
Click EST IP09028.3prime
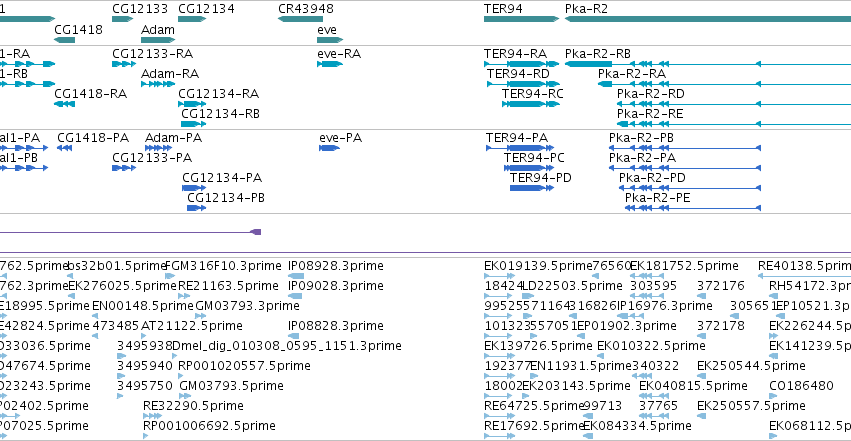[295, 296]
